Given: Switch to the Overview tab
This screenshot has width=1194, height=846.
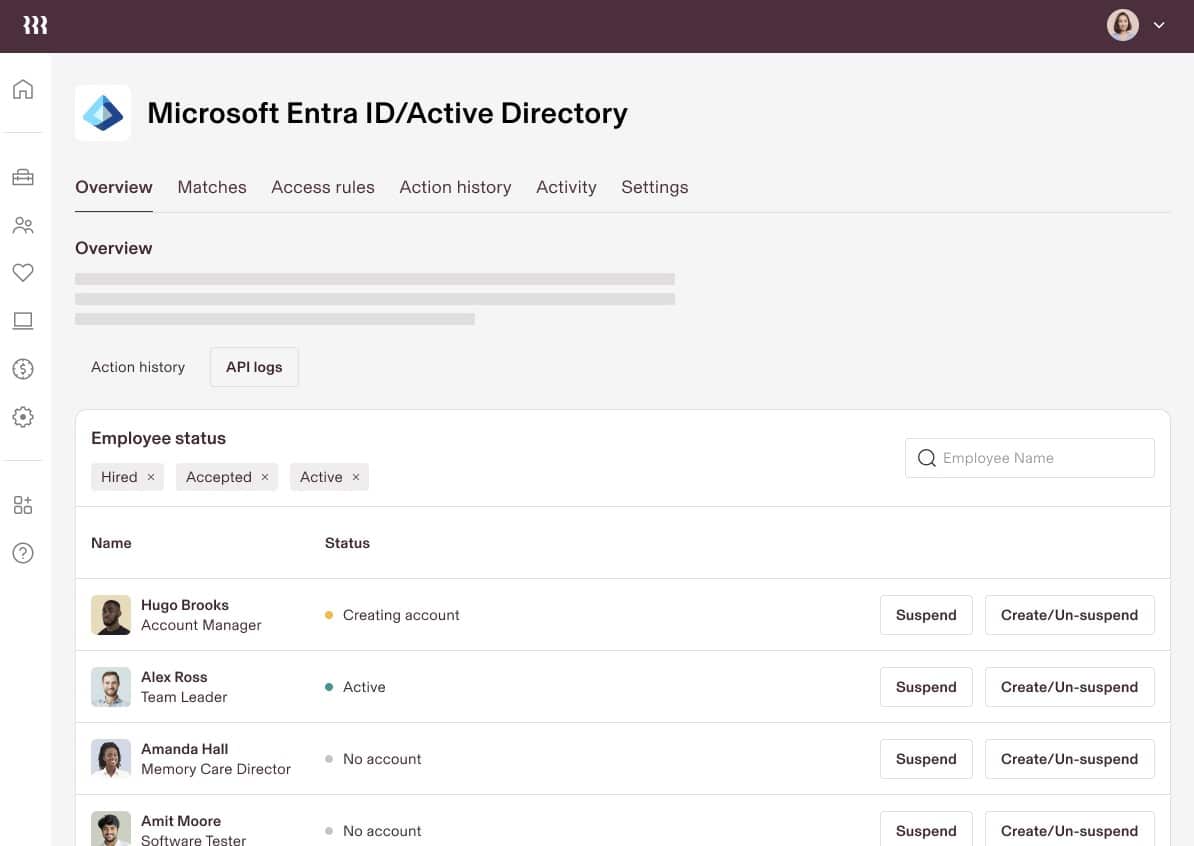Looking at the screenshot, I should [113, 187].
